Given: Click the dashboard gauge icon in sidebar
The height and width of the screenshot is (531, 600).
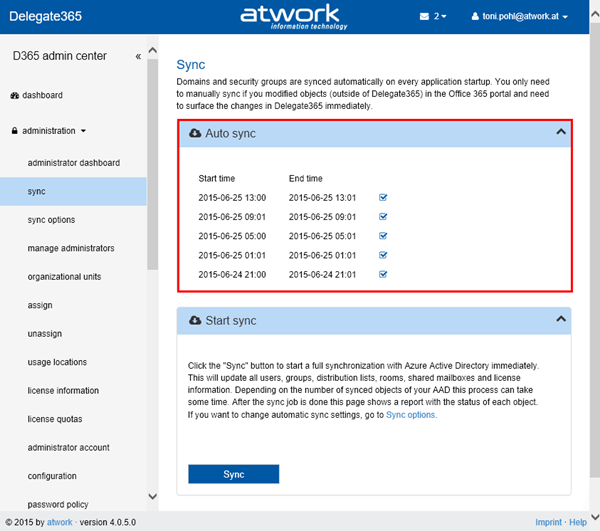Looking at the screenshot, I should click(15, 95).
